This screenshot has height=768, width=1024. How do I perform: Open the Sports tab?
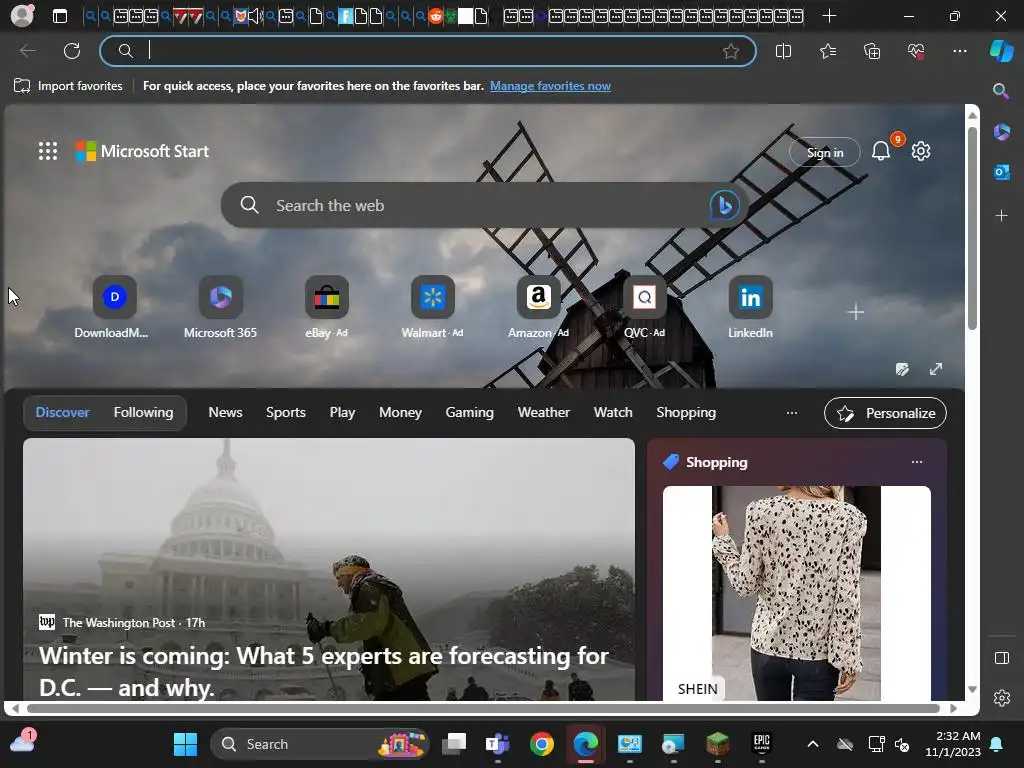click(x=285, y=413)
